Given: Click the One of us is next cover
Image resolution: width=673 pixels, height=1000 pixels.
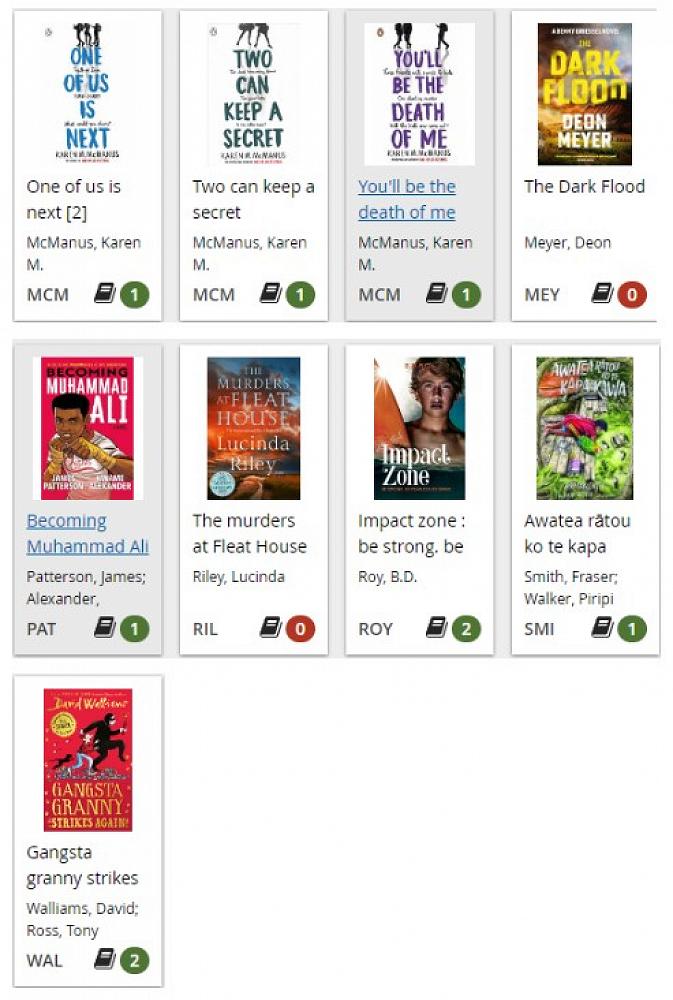Looking at the screenshot, I should (x=87, y=94).
